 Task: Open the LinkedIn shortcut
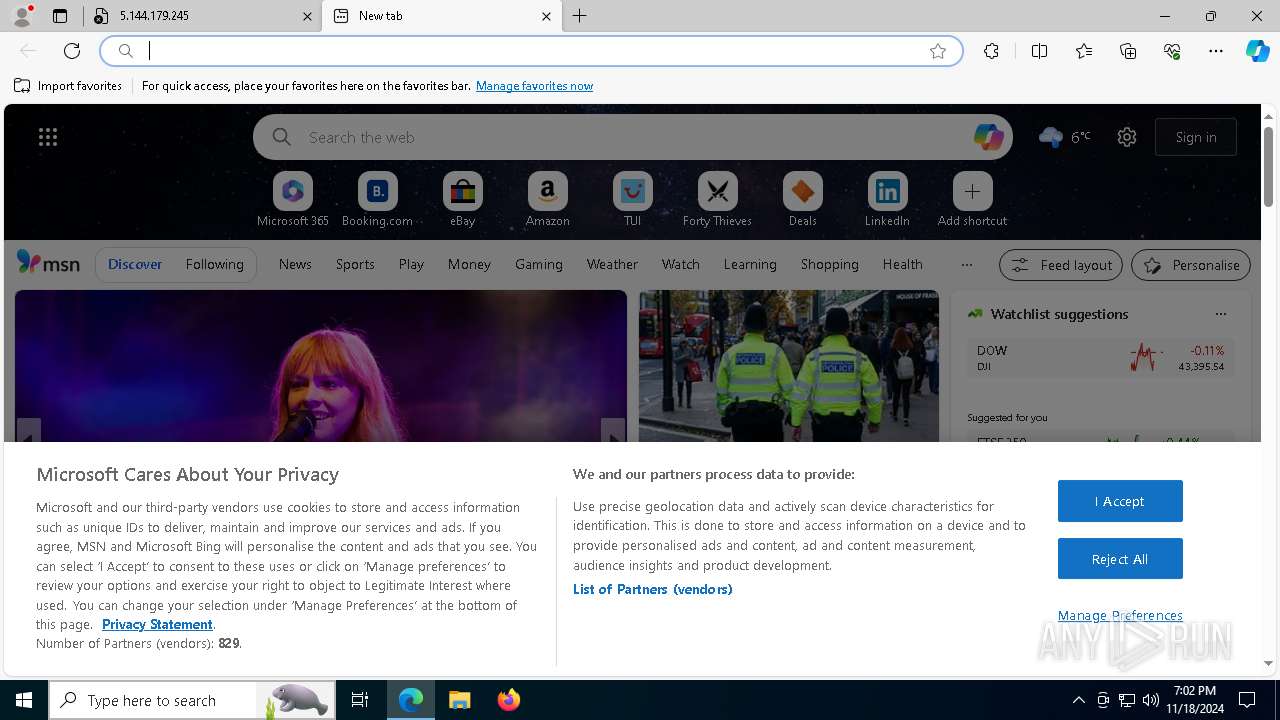coord(888,200)
